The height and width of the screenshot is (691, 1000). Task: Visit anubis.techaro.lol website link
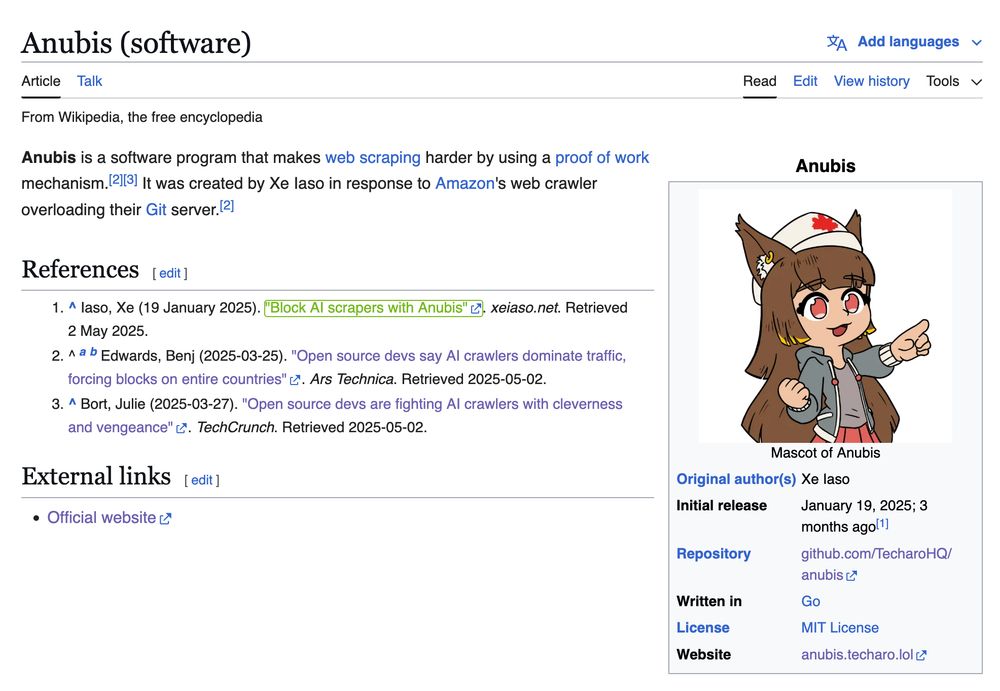click(857, 655)
